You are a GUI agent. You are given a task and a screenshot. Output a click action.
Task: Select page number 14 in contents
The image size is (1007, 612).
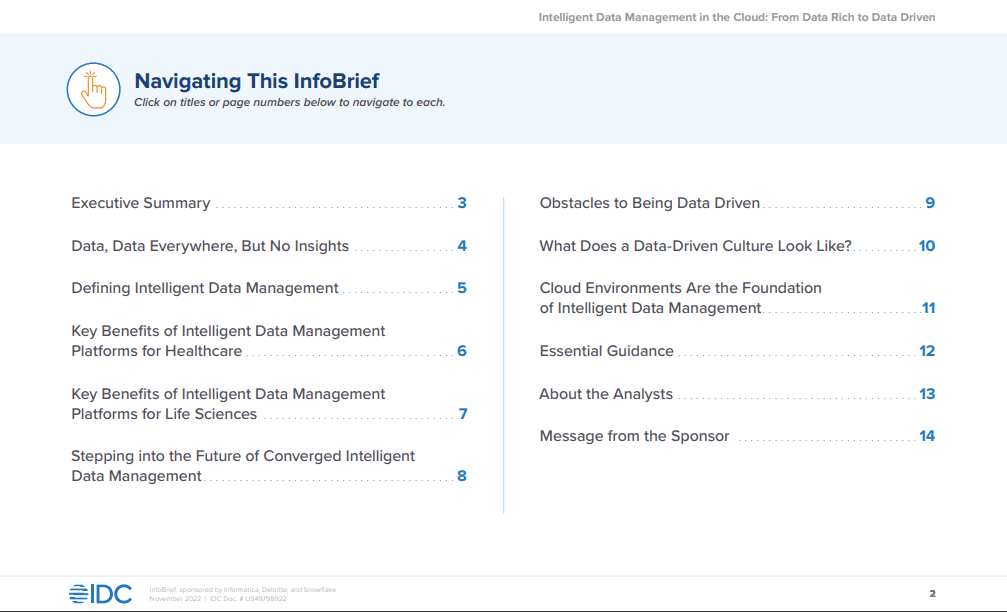[927, 436]
